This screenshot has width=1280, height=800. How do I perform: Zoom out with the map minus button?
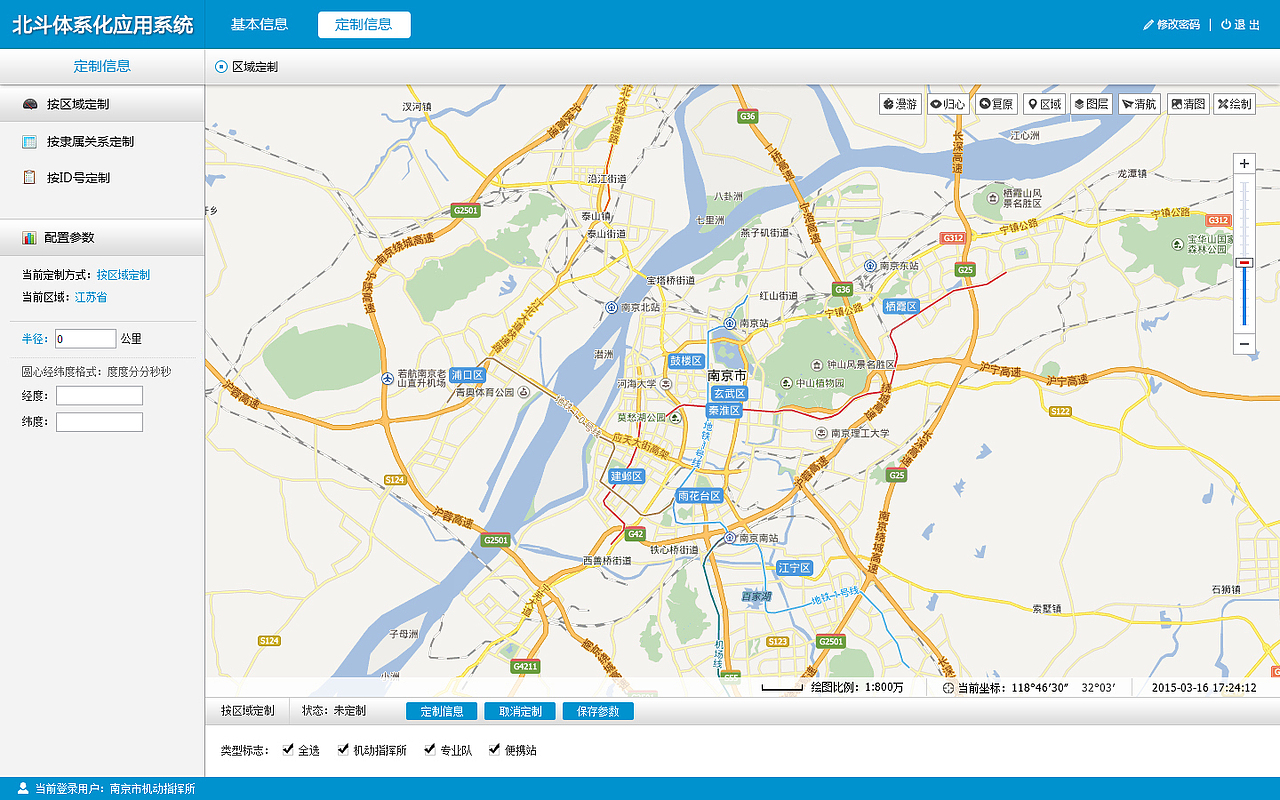pos(1244,344)
